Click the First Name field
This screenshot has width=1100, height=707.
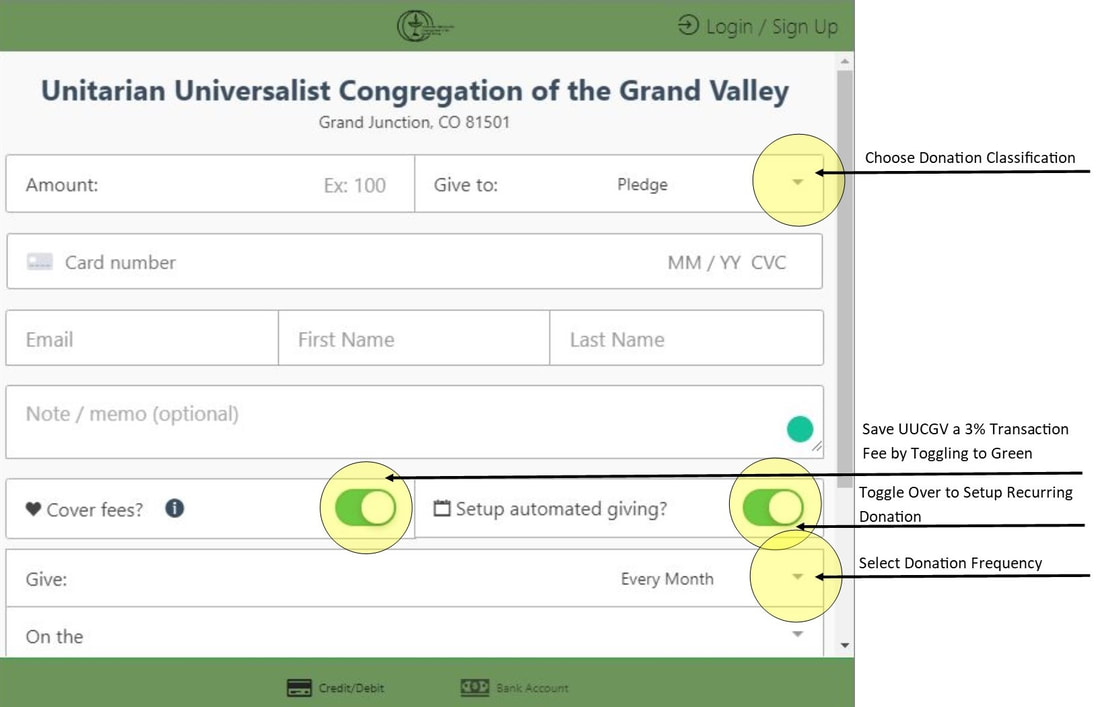[x=414, y=339]
